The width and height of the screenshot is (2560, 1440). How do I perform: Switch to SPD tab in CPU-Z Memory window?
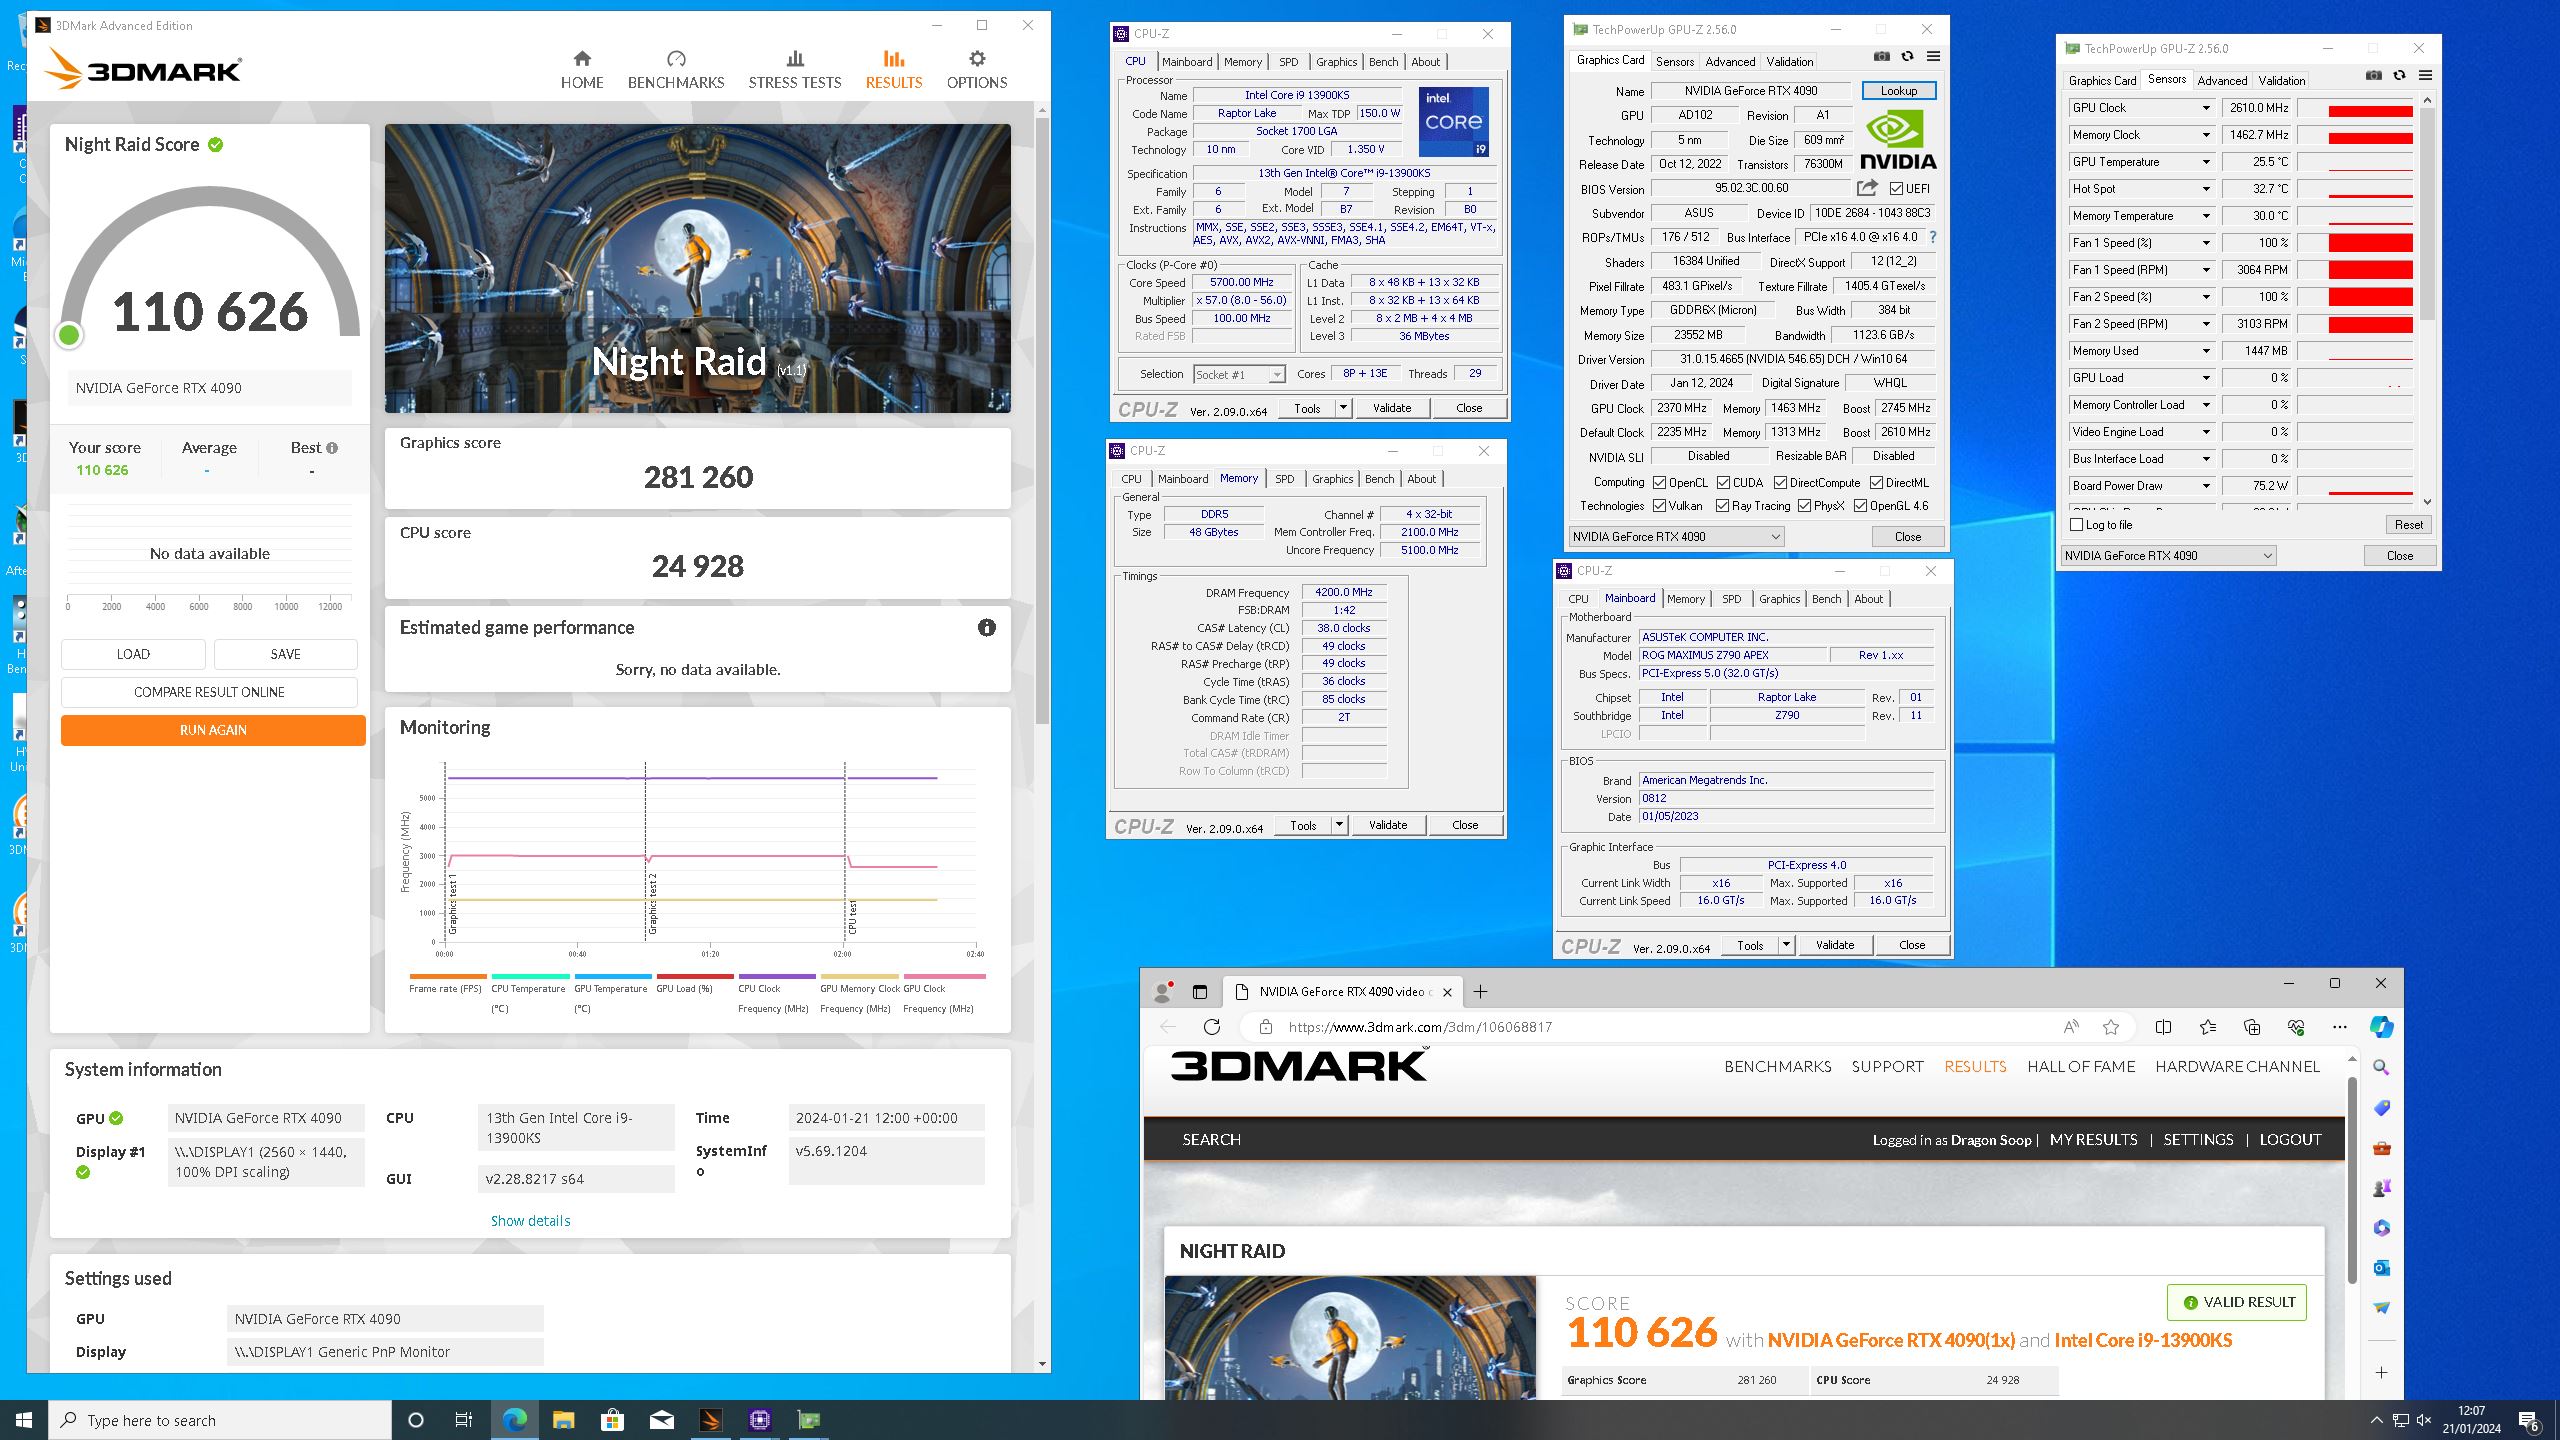[1284, 479]
